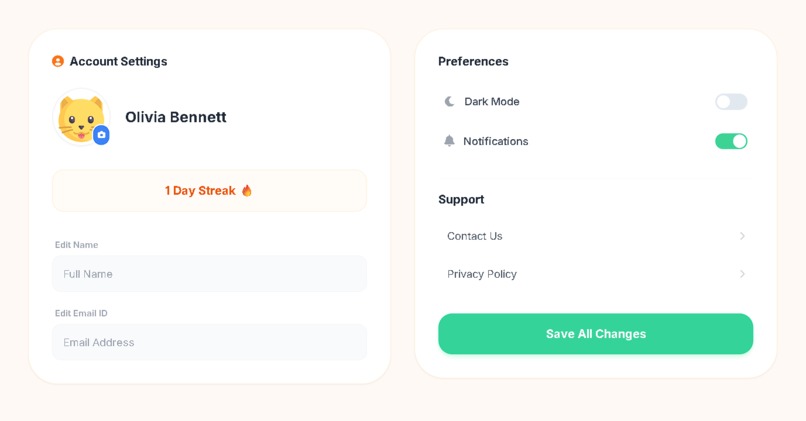This screenshot has height=421, width=806.
Task: Click the 1 Day Streak banner
Action: click(x=209, y=191)
